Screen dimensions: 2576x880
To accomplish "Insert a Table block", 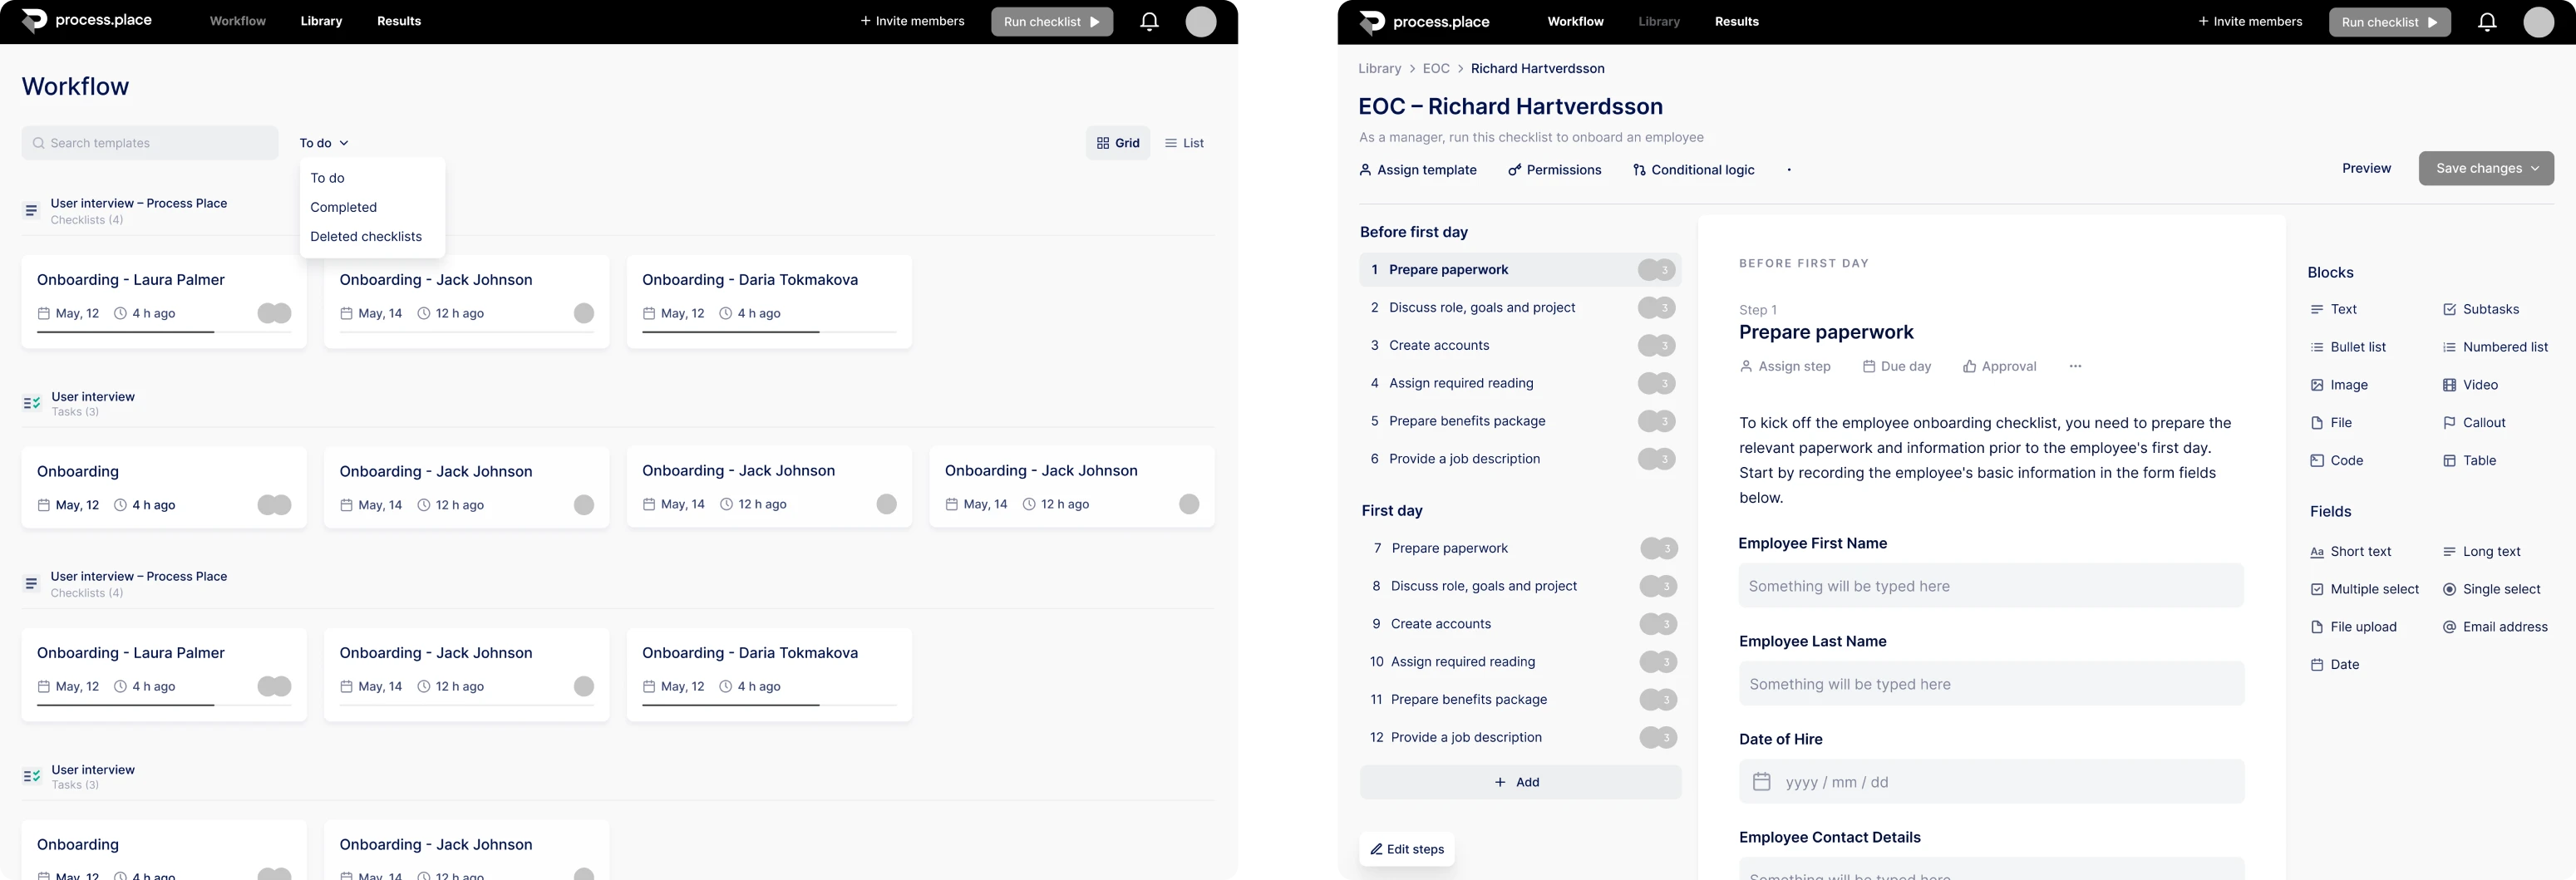I will coord(2468,461).
